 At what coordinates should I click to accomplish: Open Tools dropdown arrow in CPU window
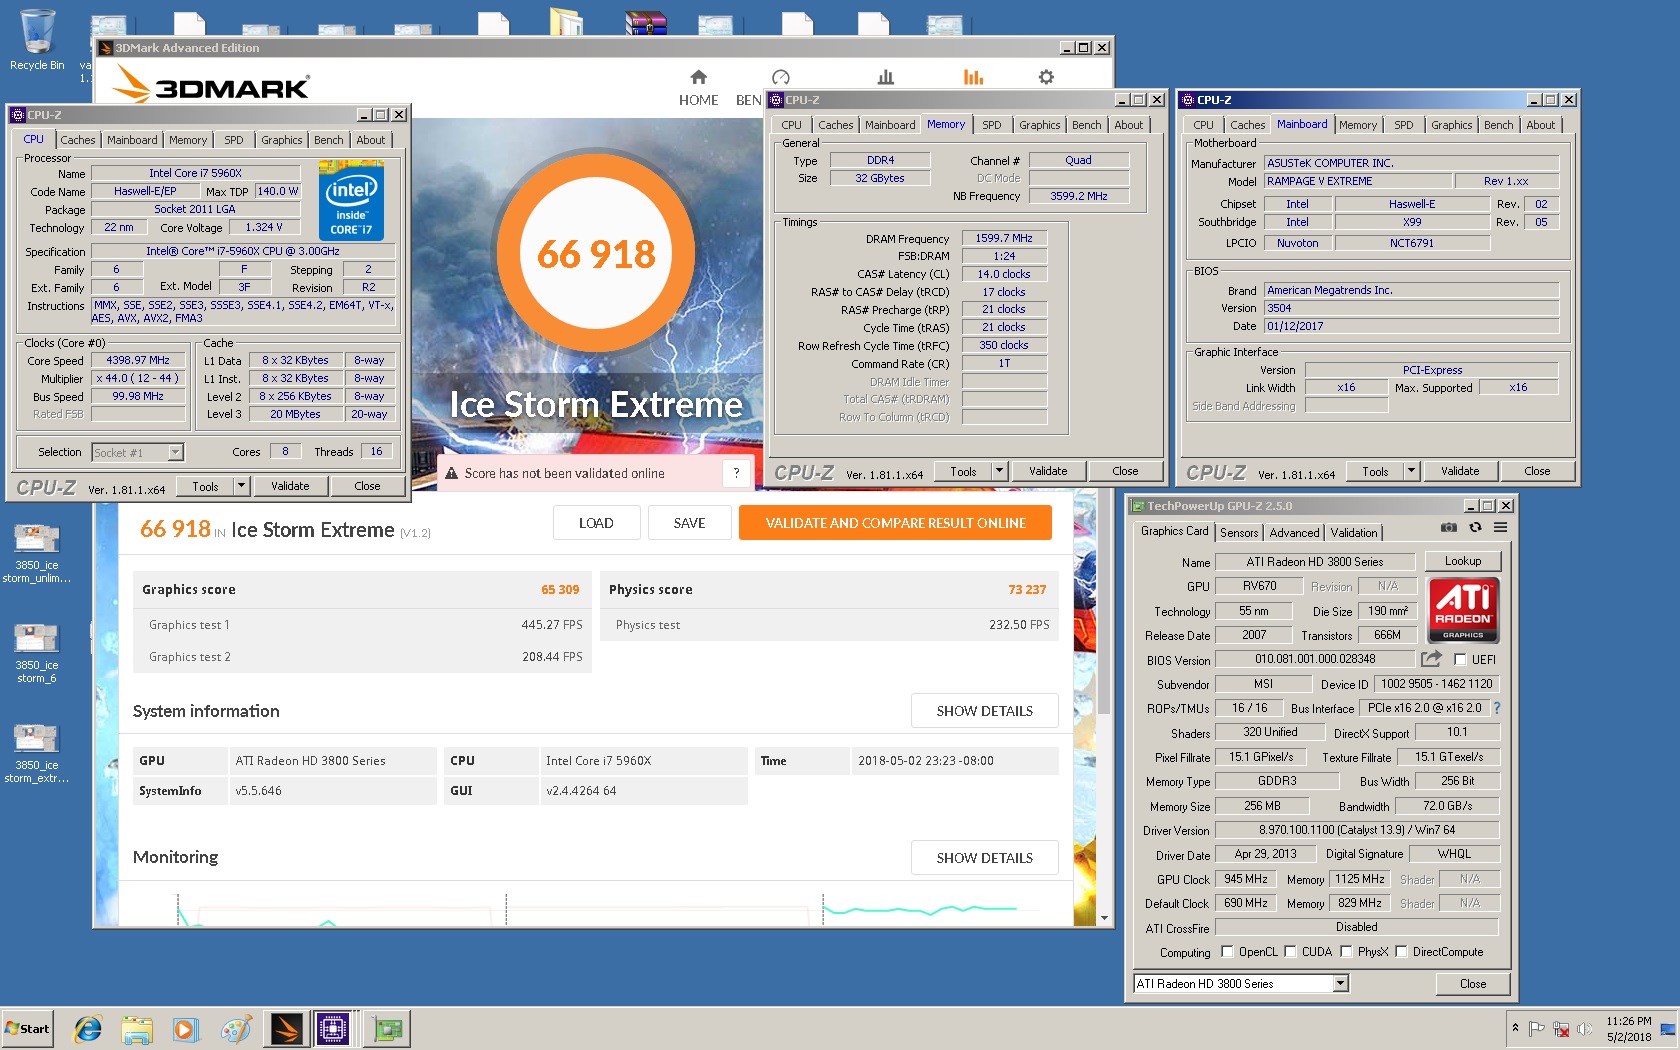click(240, 486)
